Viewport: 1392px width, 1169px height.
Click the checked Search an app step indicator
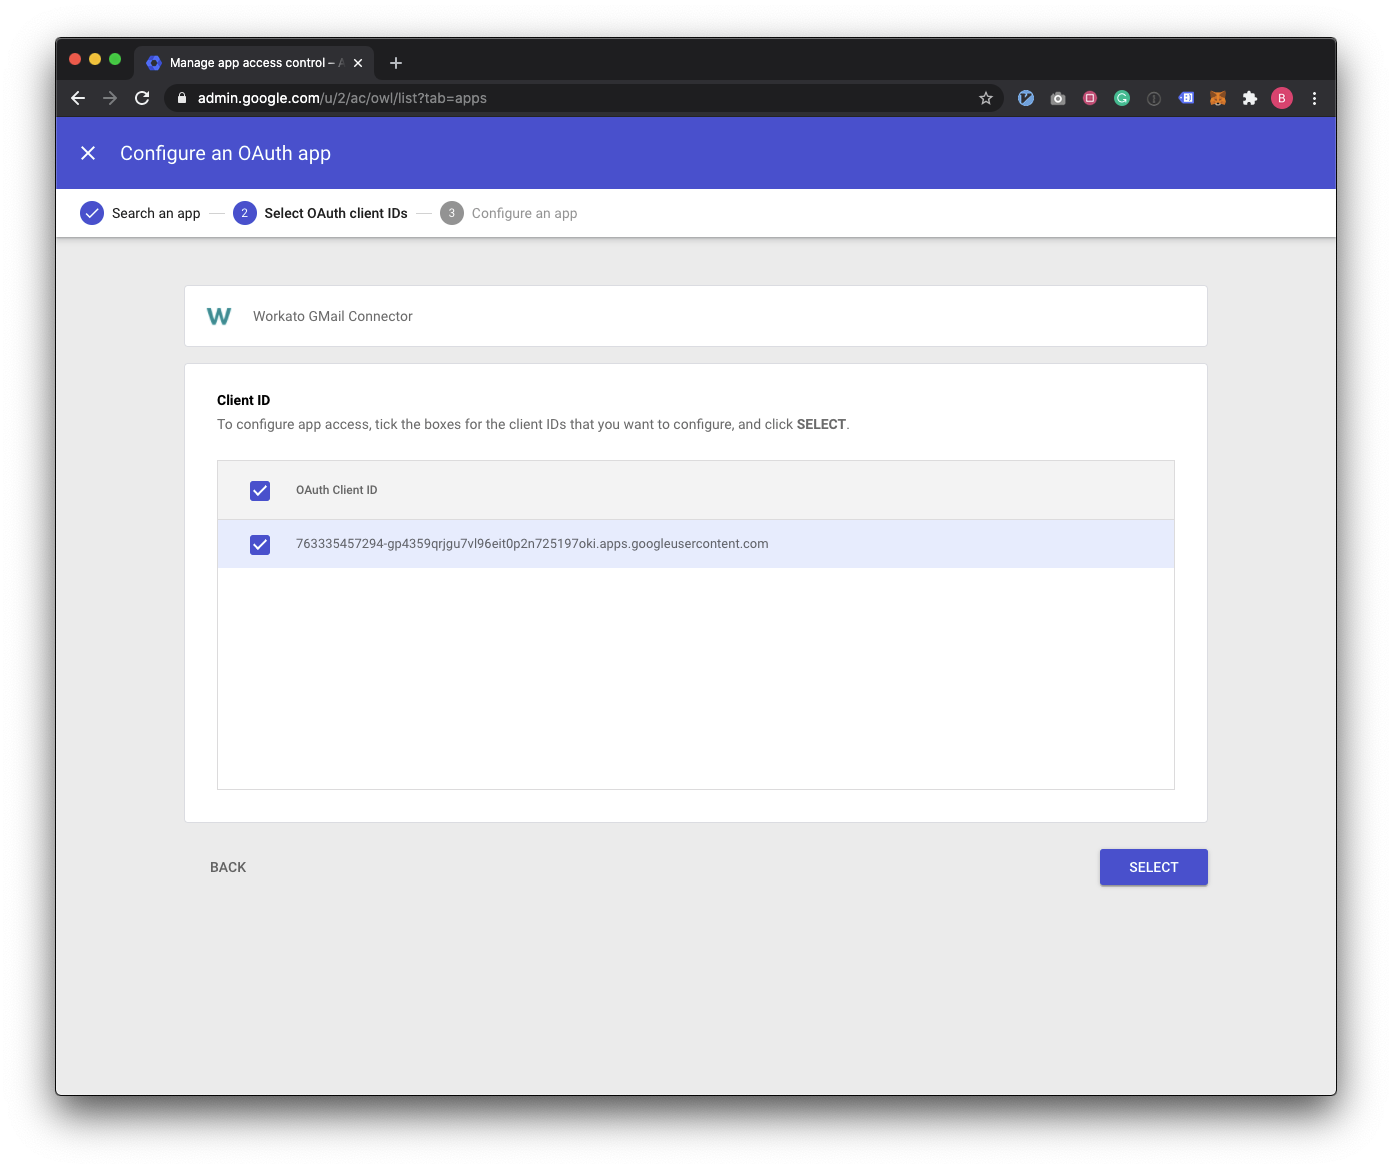click(92, 213)
